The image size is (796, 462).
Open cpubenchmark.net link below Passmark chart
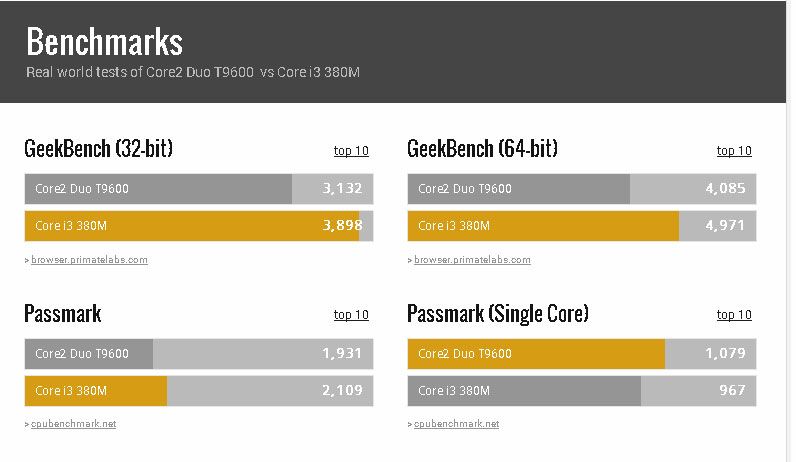[73, 424]
